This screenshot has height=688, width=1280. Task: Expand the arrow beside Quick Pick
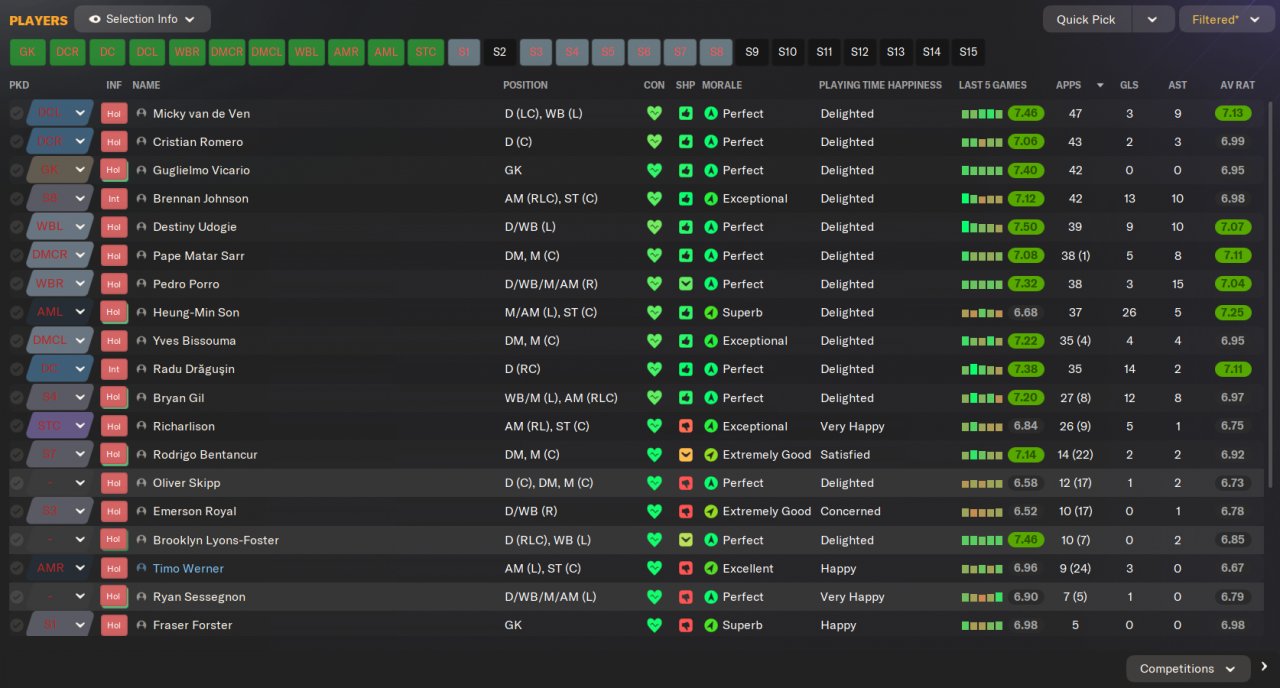1153,19
